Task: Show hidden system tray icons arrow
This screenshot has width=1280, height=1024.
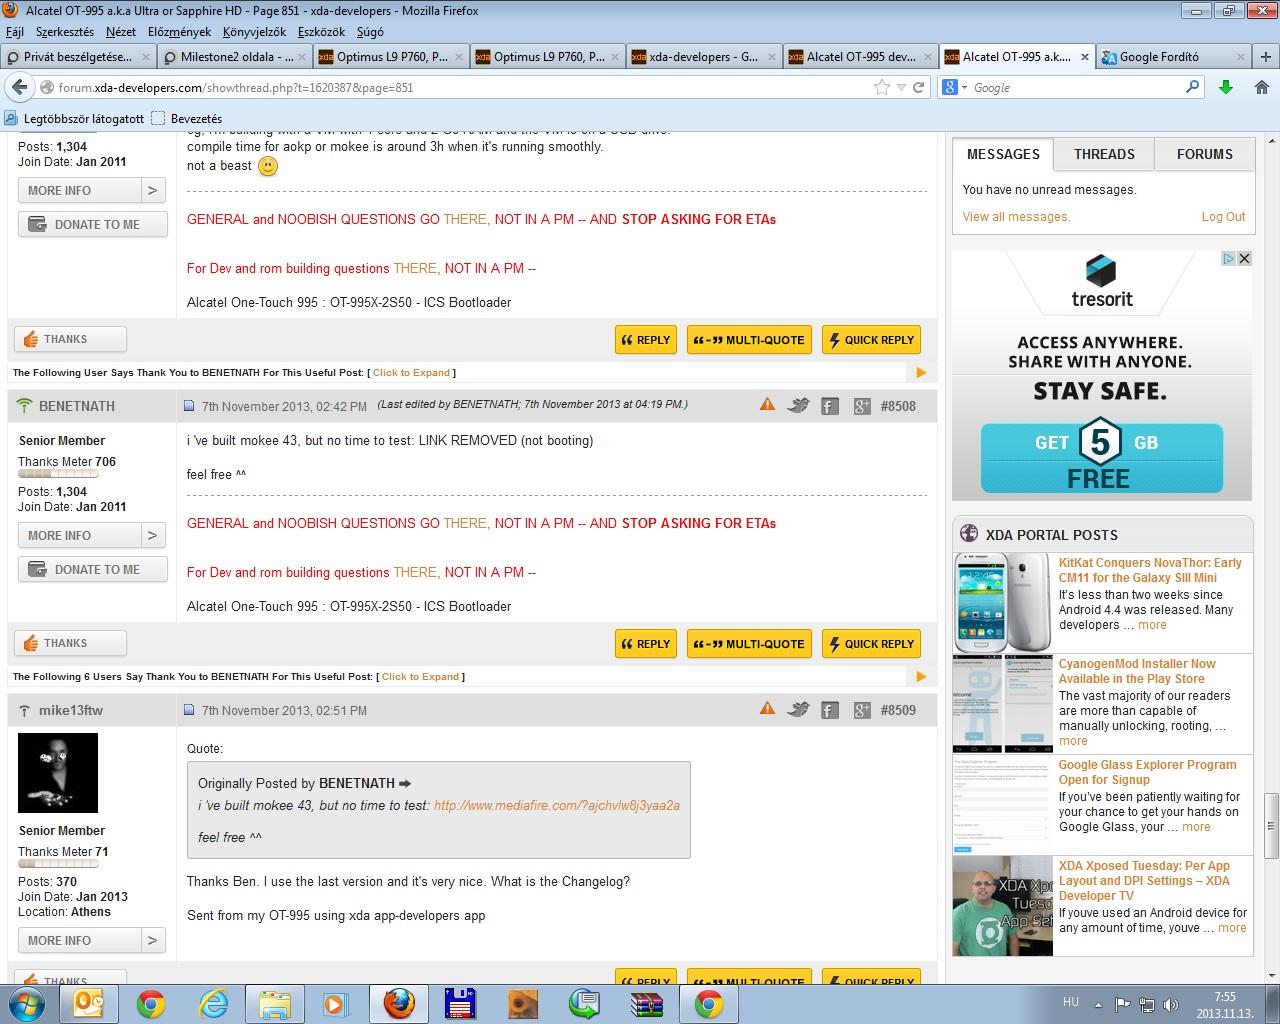Action: click(x=1098, y=1005)
